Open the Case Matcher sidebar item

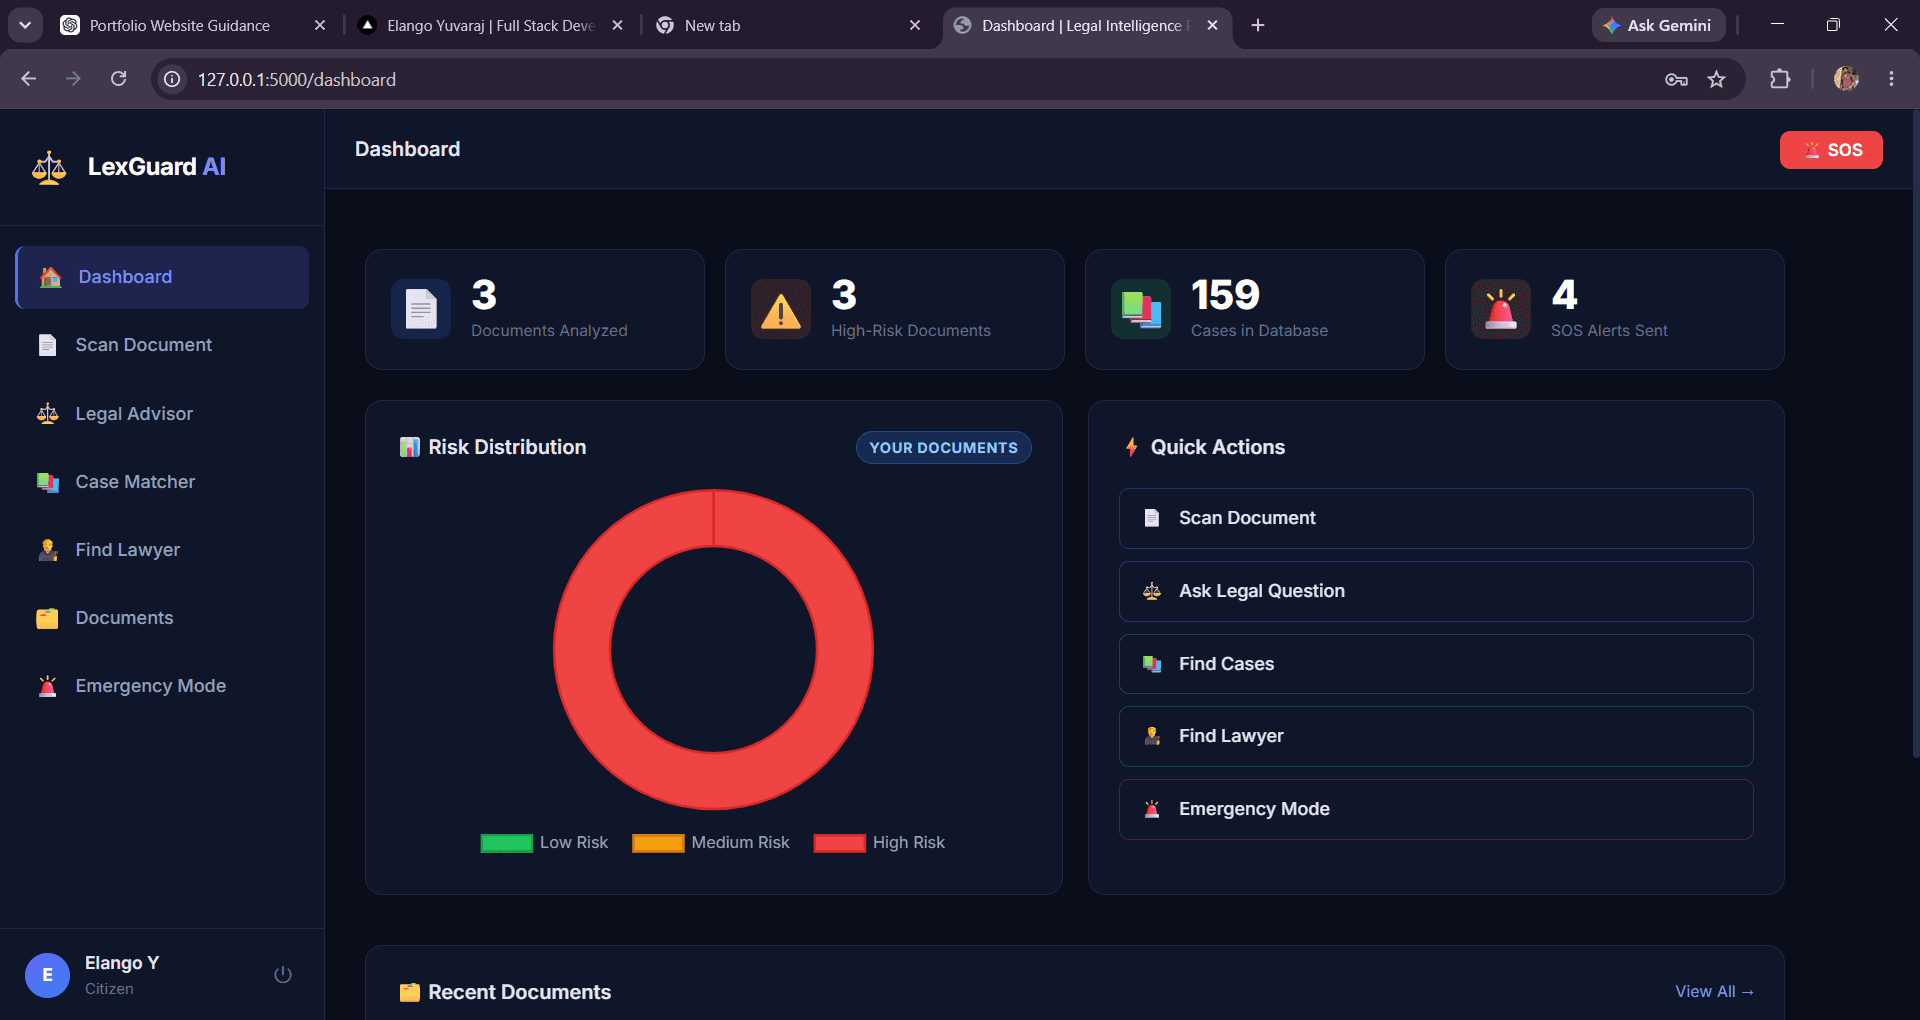[x=162, y=482]
